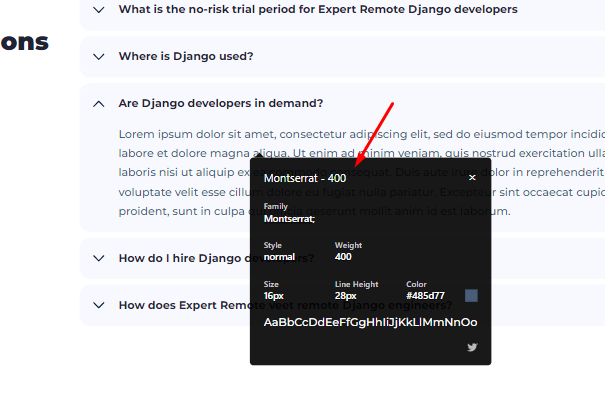Click the Twitter bird icon in popup
The image size is (605, 420).
(x=472, y=347)
